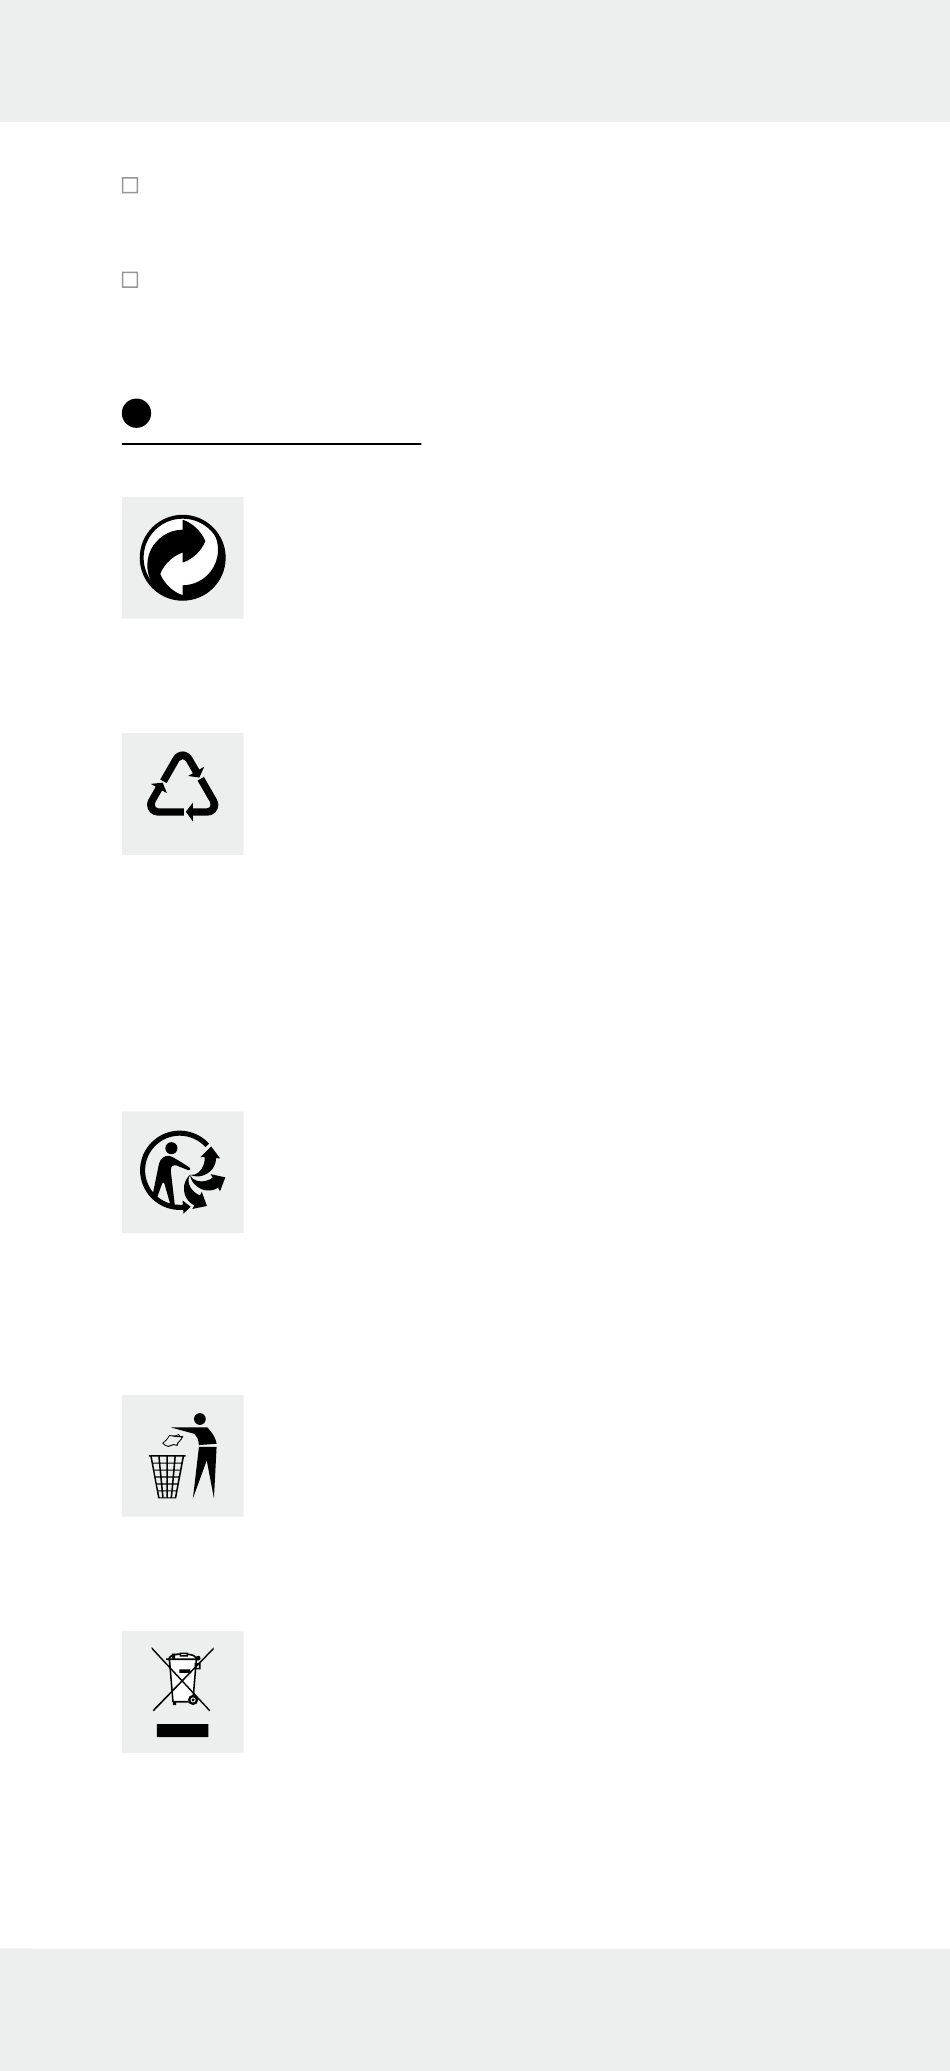Click the horizontal rule beneath the black bullet
The width and height of the screenshot is (950, 2071).
click(271, 443)
